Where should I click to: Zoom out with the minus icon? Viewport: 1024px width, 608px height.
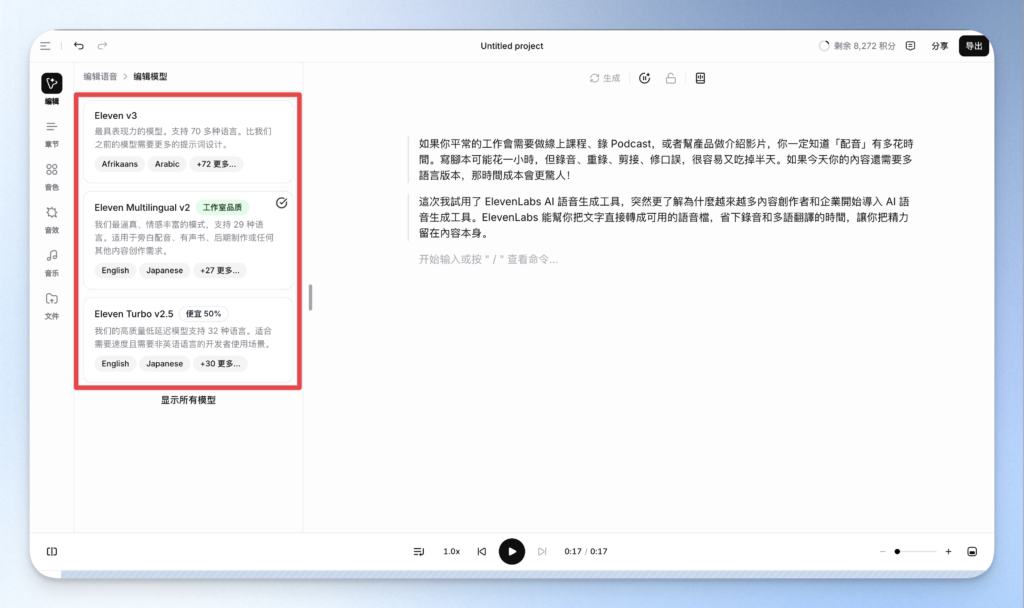[882, 552]
